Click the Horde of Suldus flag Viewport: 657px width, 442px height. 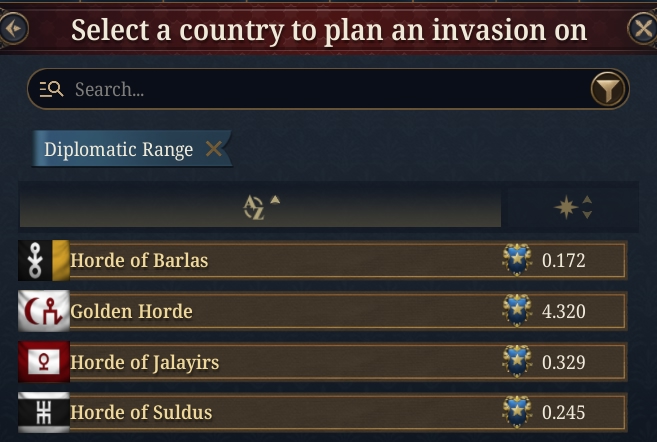tap(44, 412)
